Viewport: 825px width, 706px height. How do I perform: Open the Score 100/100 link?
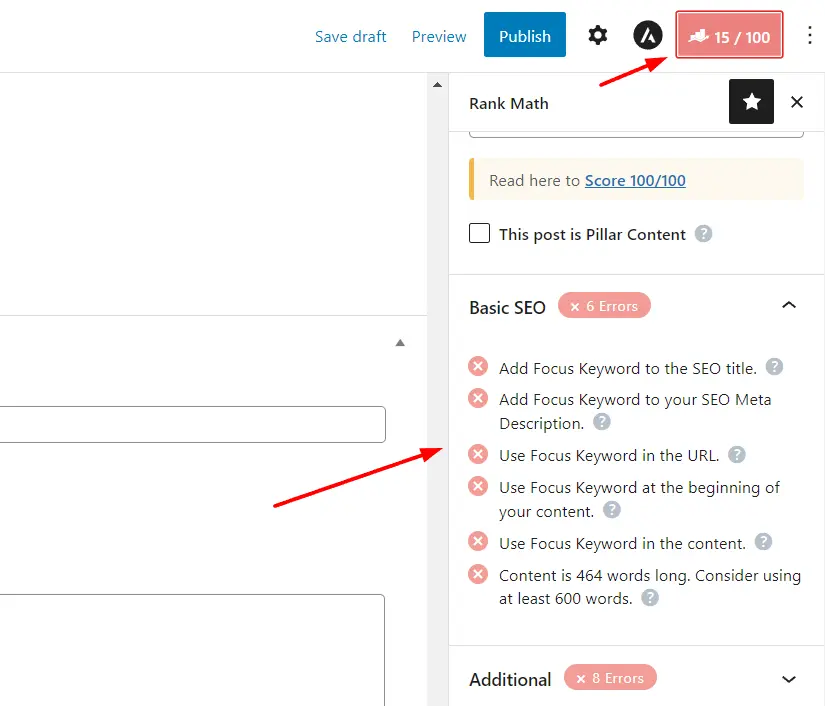[x=635, y=180]
